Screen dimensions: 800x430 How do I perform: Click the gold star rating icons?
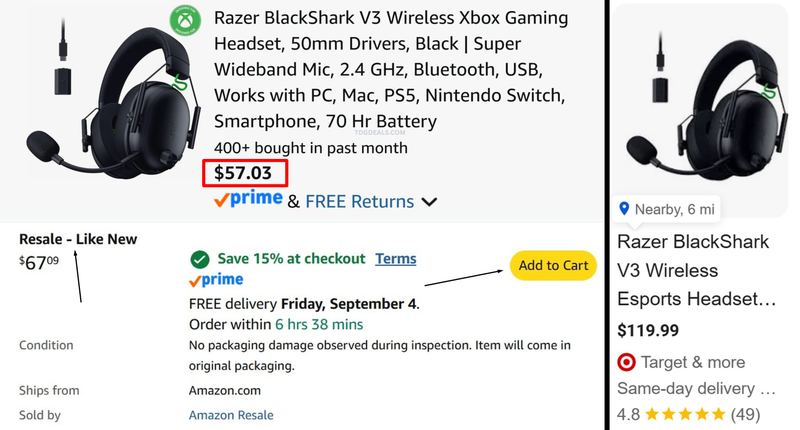(x=685, y=414)
